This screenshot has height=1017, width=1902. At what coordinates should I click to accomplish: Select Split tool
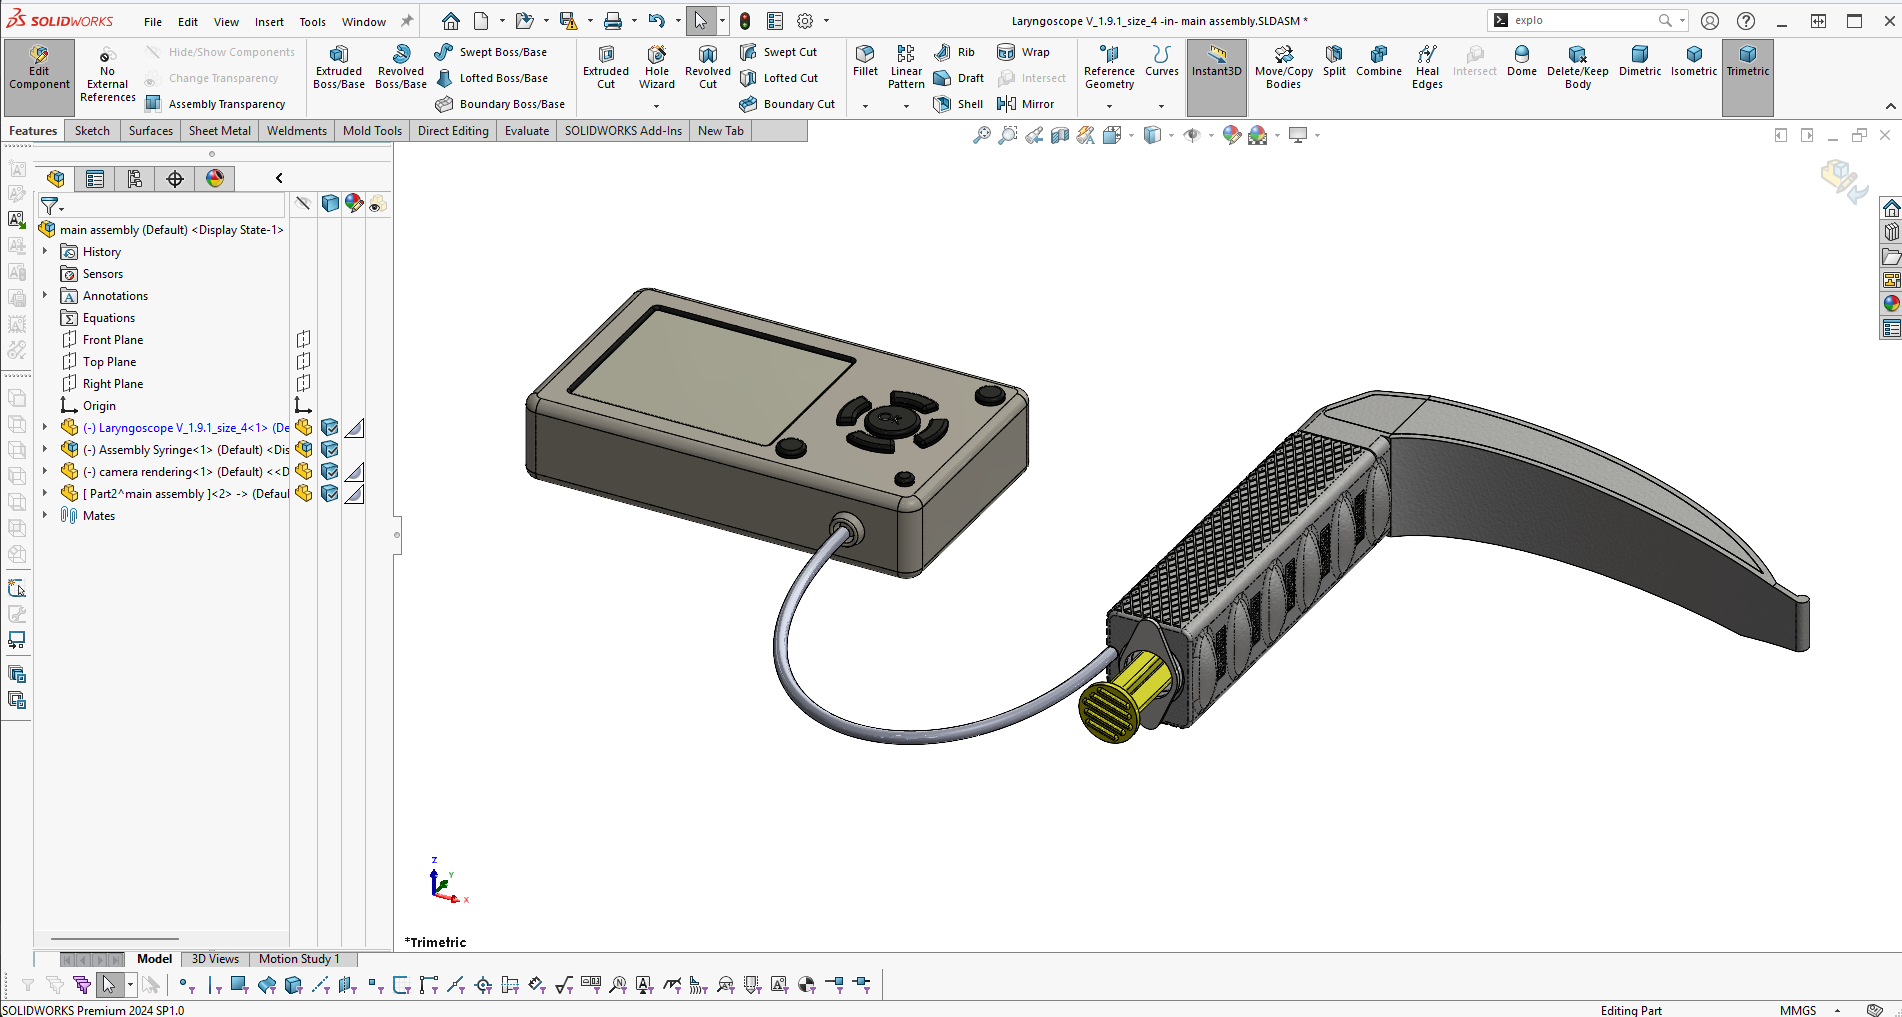click(1334, 62)
